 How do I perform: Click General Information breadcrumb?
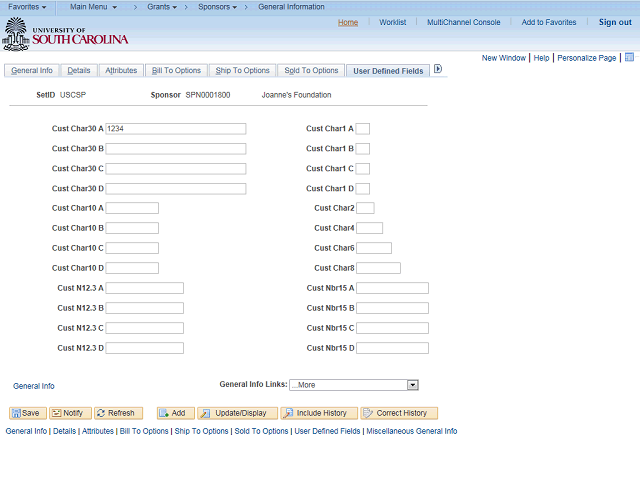pyautogui.click(x=291, y=7)
